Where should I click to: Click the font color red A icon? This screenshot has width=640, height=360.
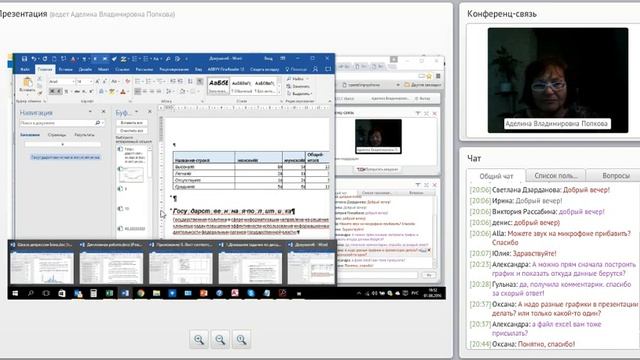[122, 92]
